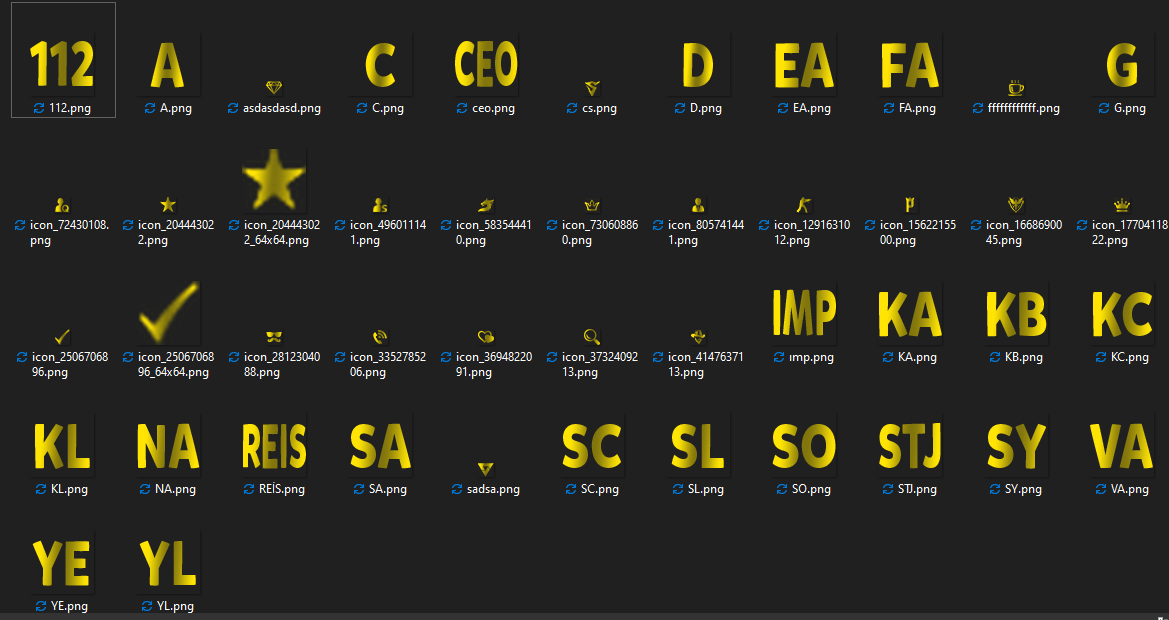
Task: Select the coffee cup icon ffffffffffff.png
Action: (1016, 87)
